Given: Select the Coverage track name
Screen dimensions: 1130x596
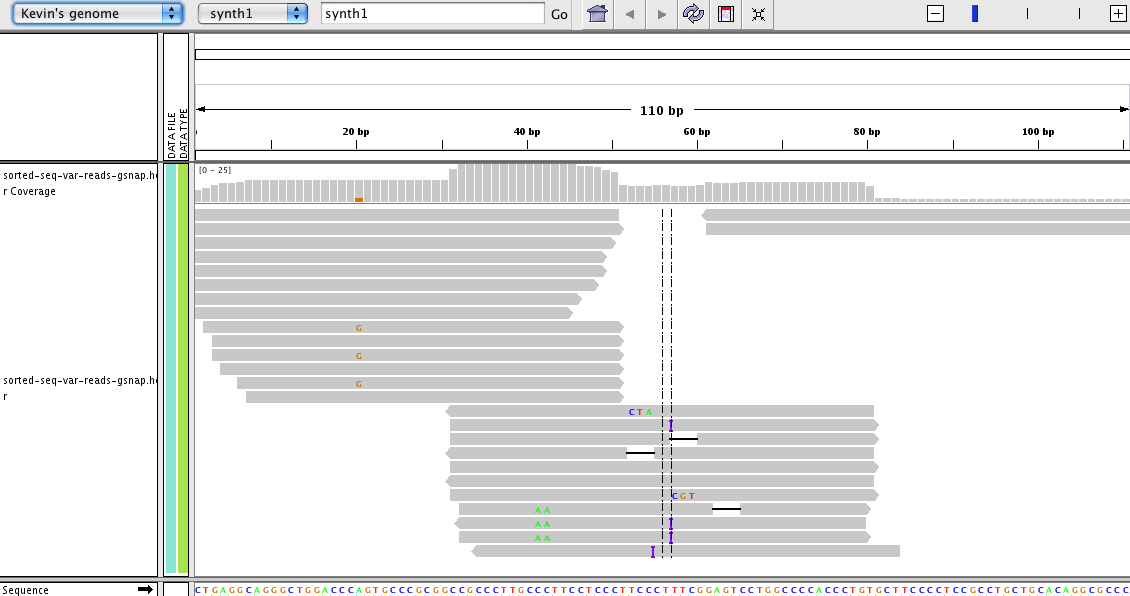Looking at the screenshot, I should coord(30,191).
